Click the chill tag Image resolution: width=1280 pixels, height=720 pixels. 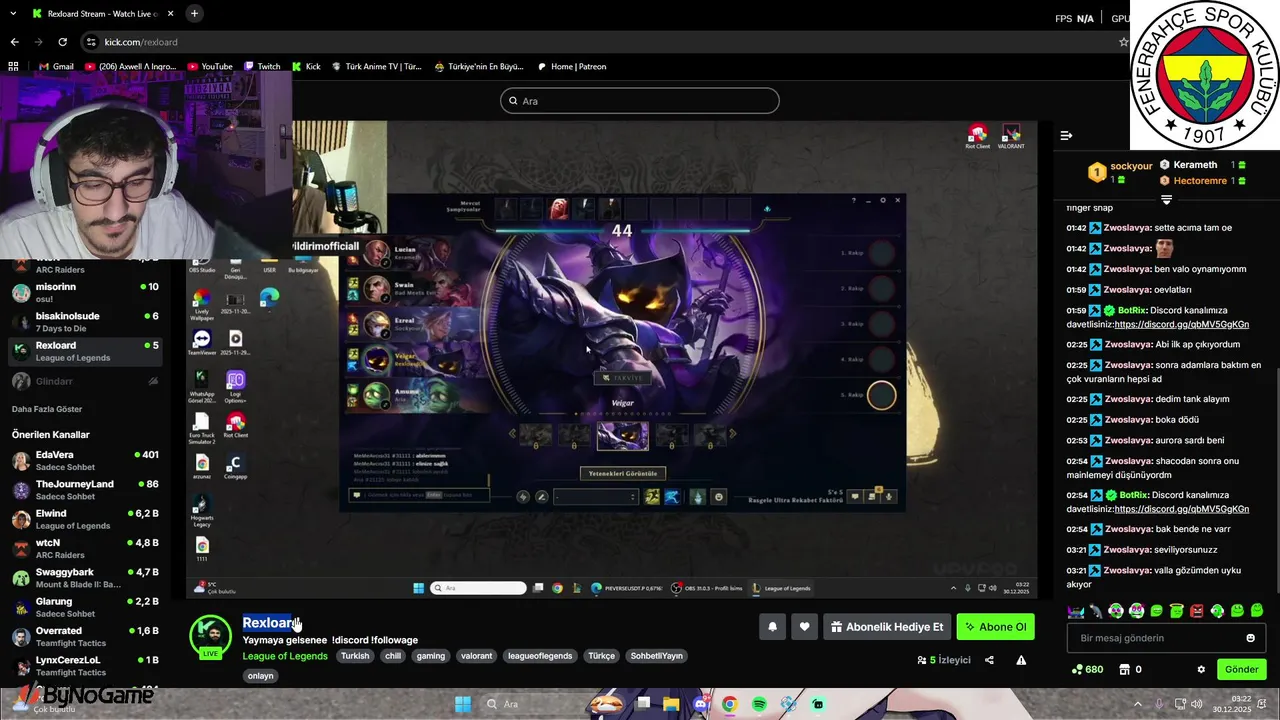coord(393,656)
